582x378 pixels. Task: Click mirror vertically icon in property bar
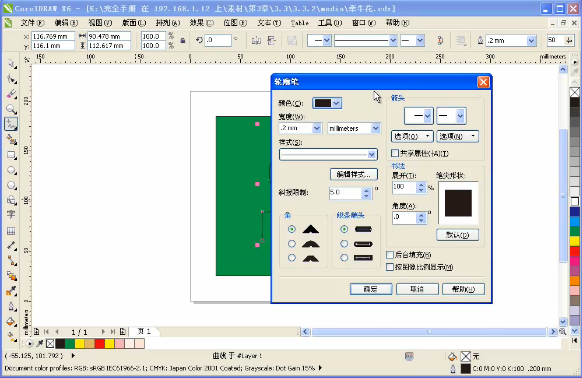click(x=271, y=40)
